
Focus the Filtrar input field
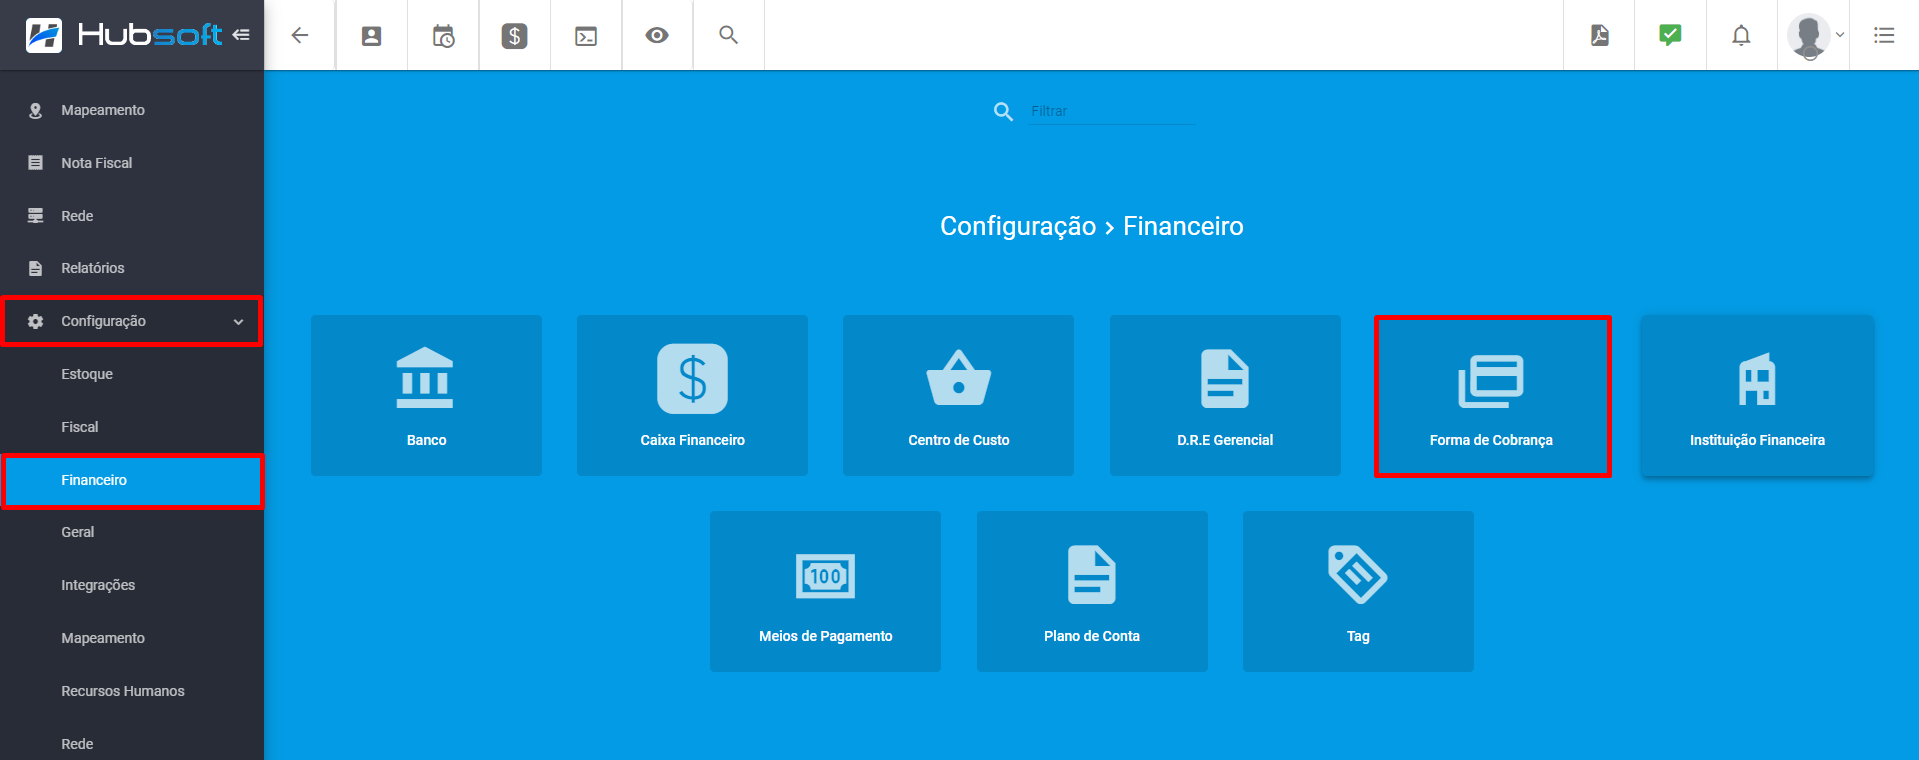[1112, 111]
